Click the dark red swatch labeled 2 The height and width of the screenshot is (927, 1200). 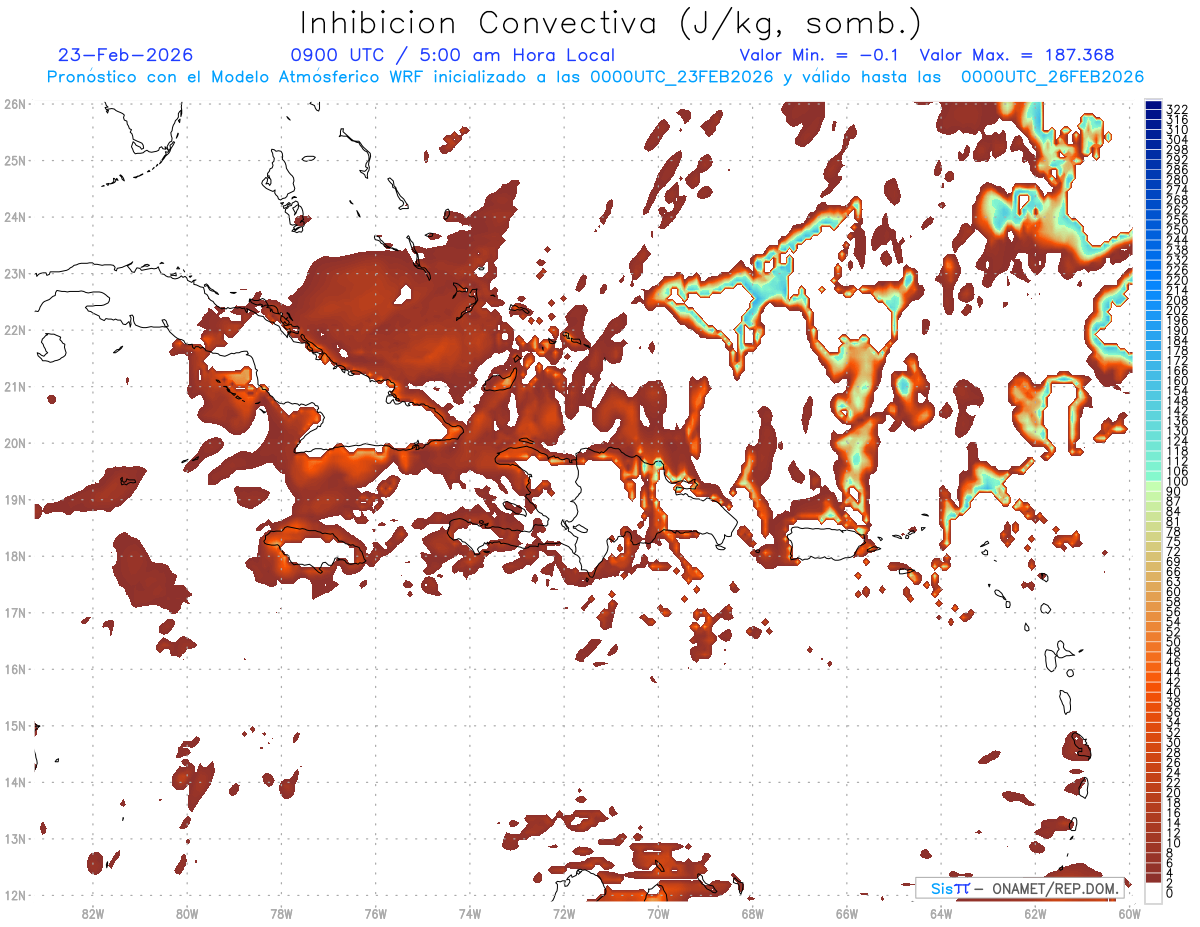tap(1154, 877)
